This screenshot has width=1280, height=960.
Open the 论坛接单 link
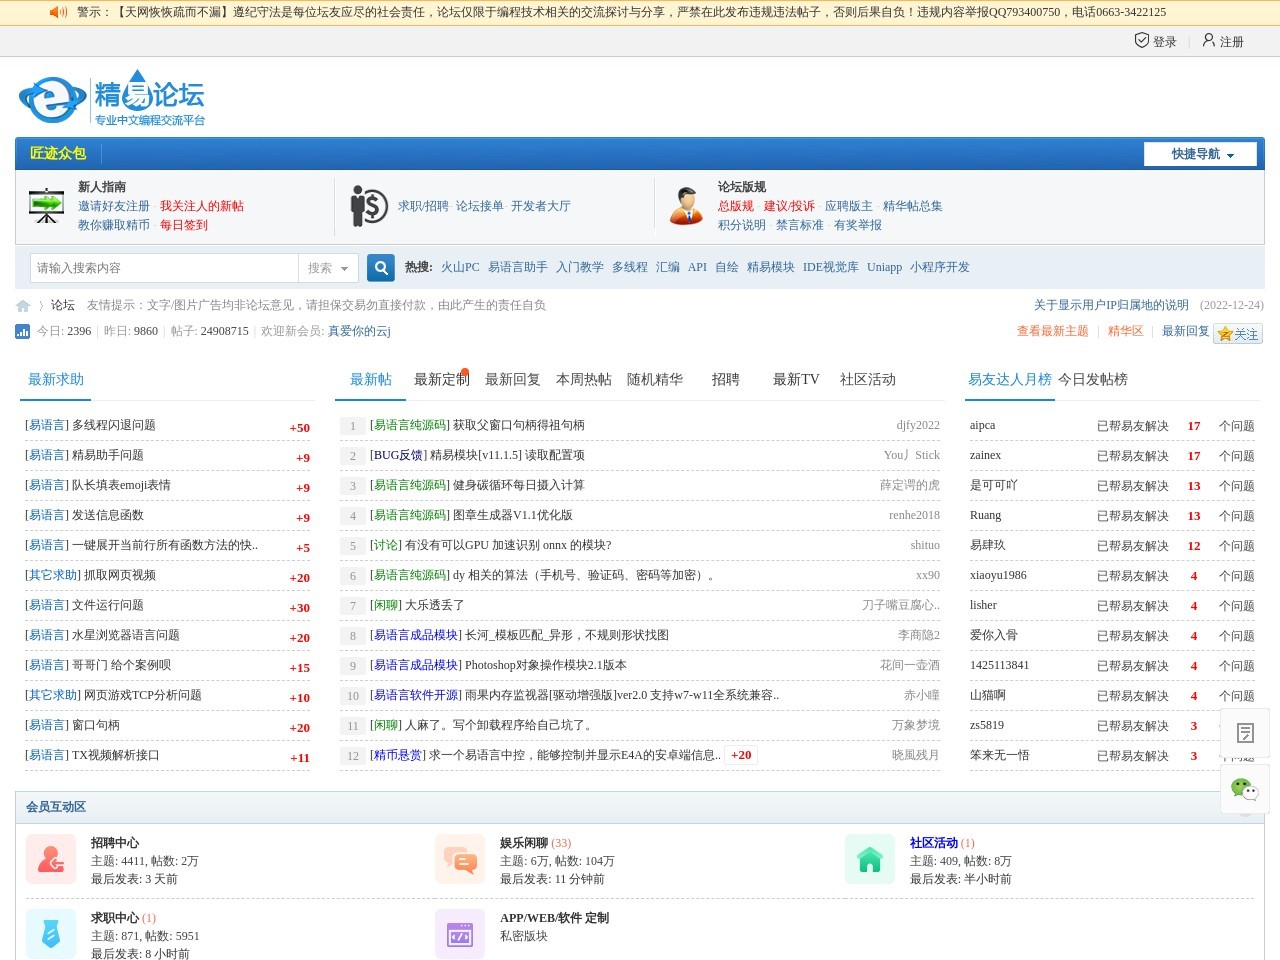480,206
